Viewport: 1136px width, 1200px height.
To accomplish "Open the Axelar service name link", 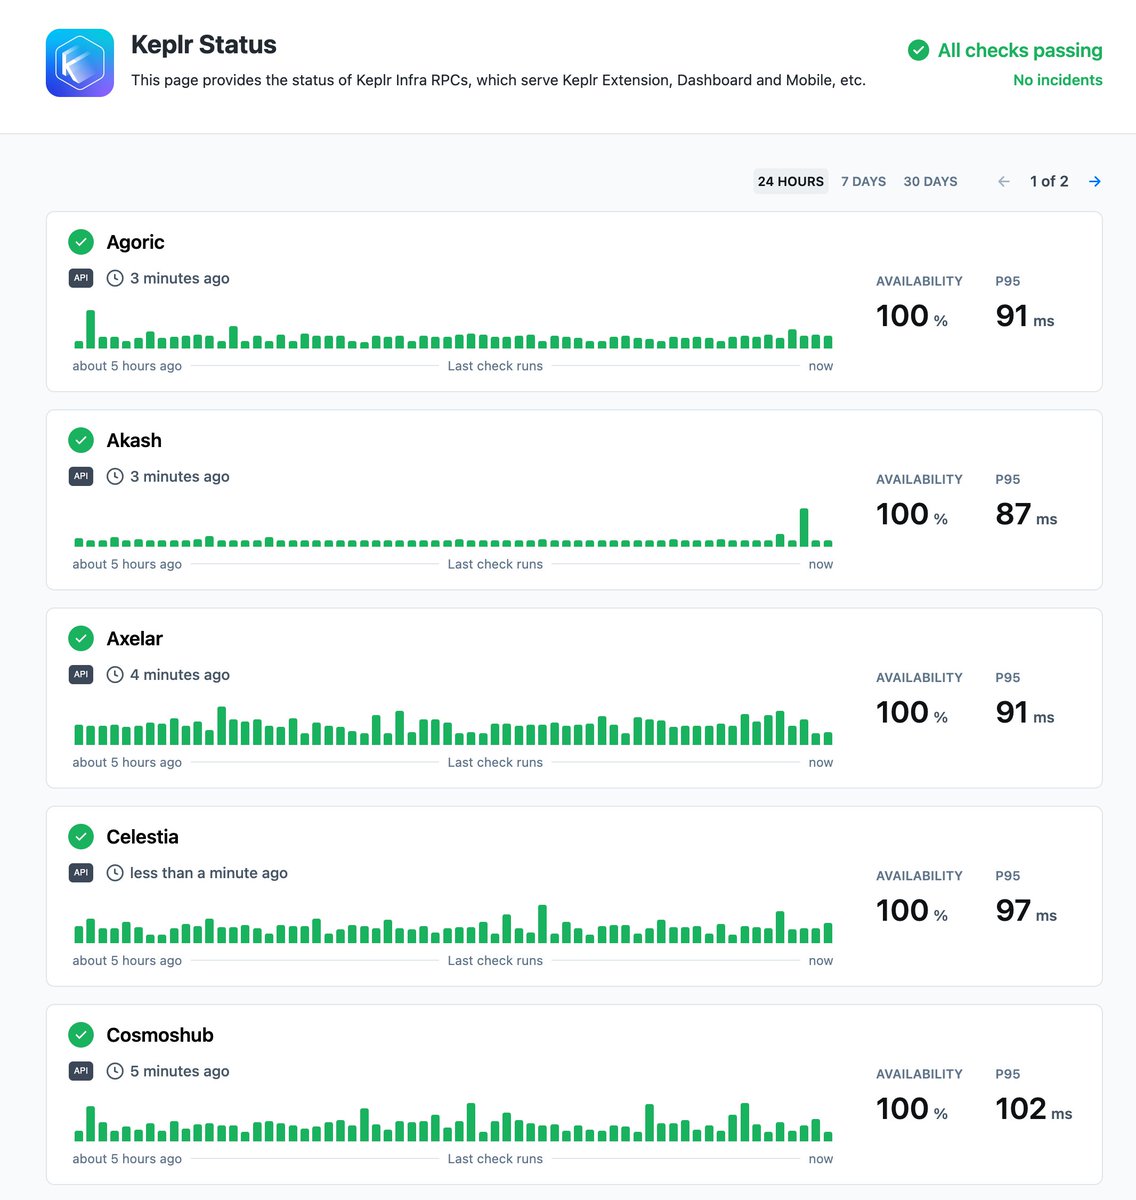I will 134,638.
